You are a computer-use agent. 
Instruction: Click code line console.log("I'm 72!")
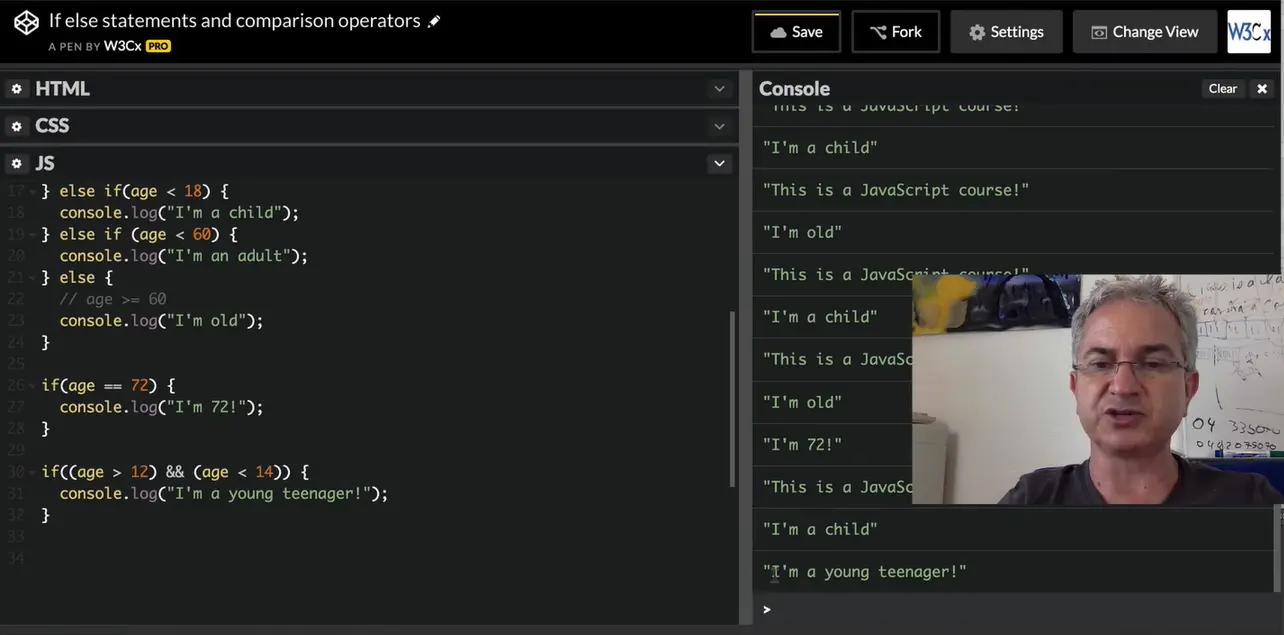[161, 407]
